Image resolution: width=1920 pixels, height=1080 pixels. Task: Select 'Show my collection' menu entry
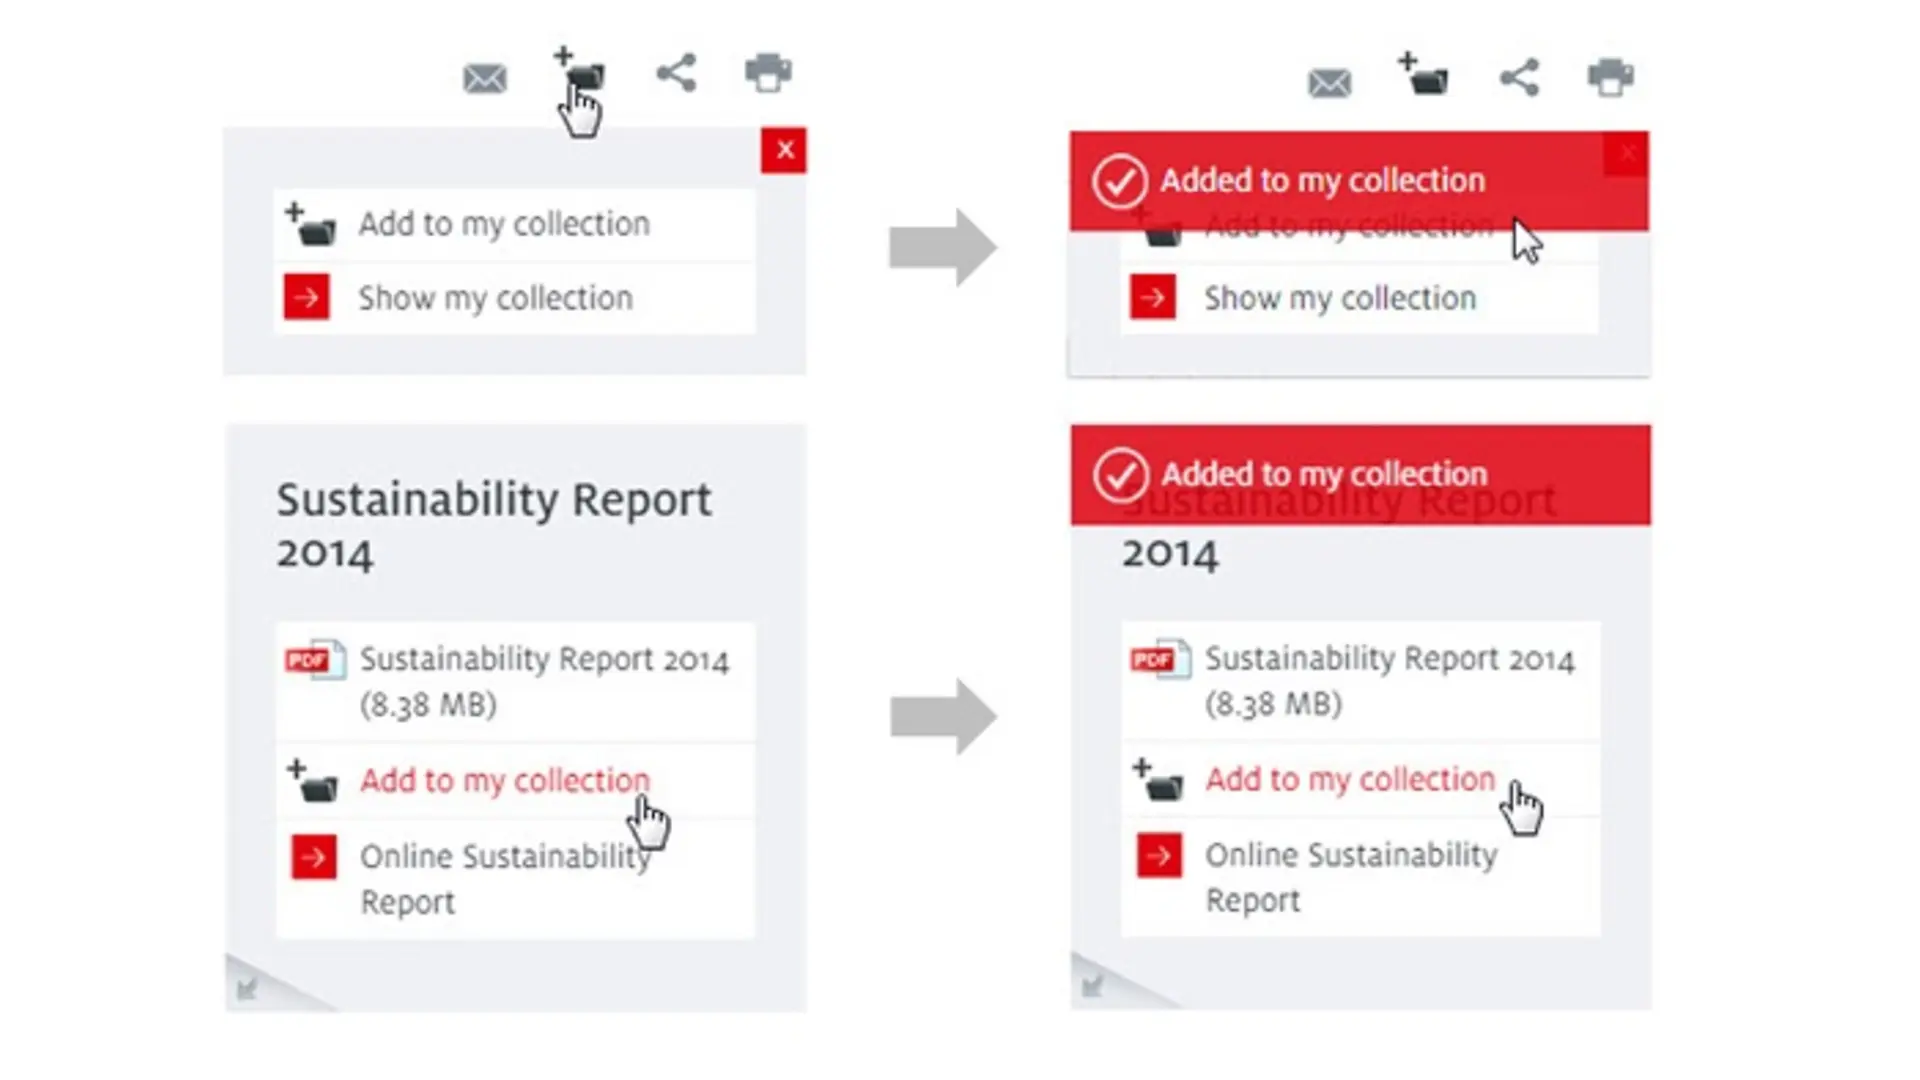point(495,297)
